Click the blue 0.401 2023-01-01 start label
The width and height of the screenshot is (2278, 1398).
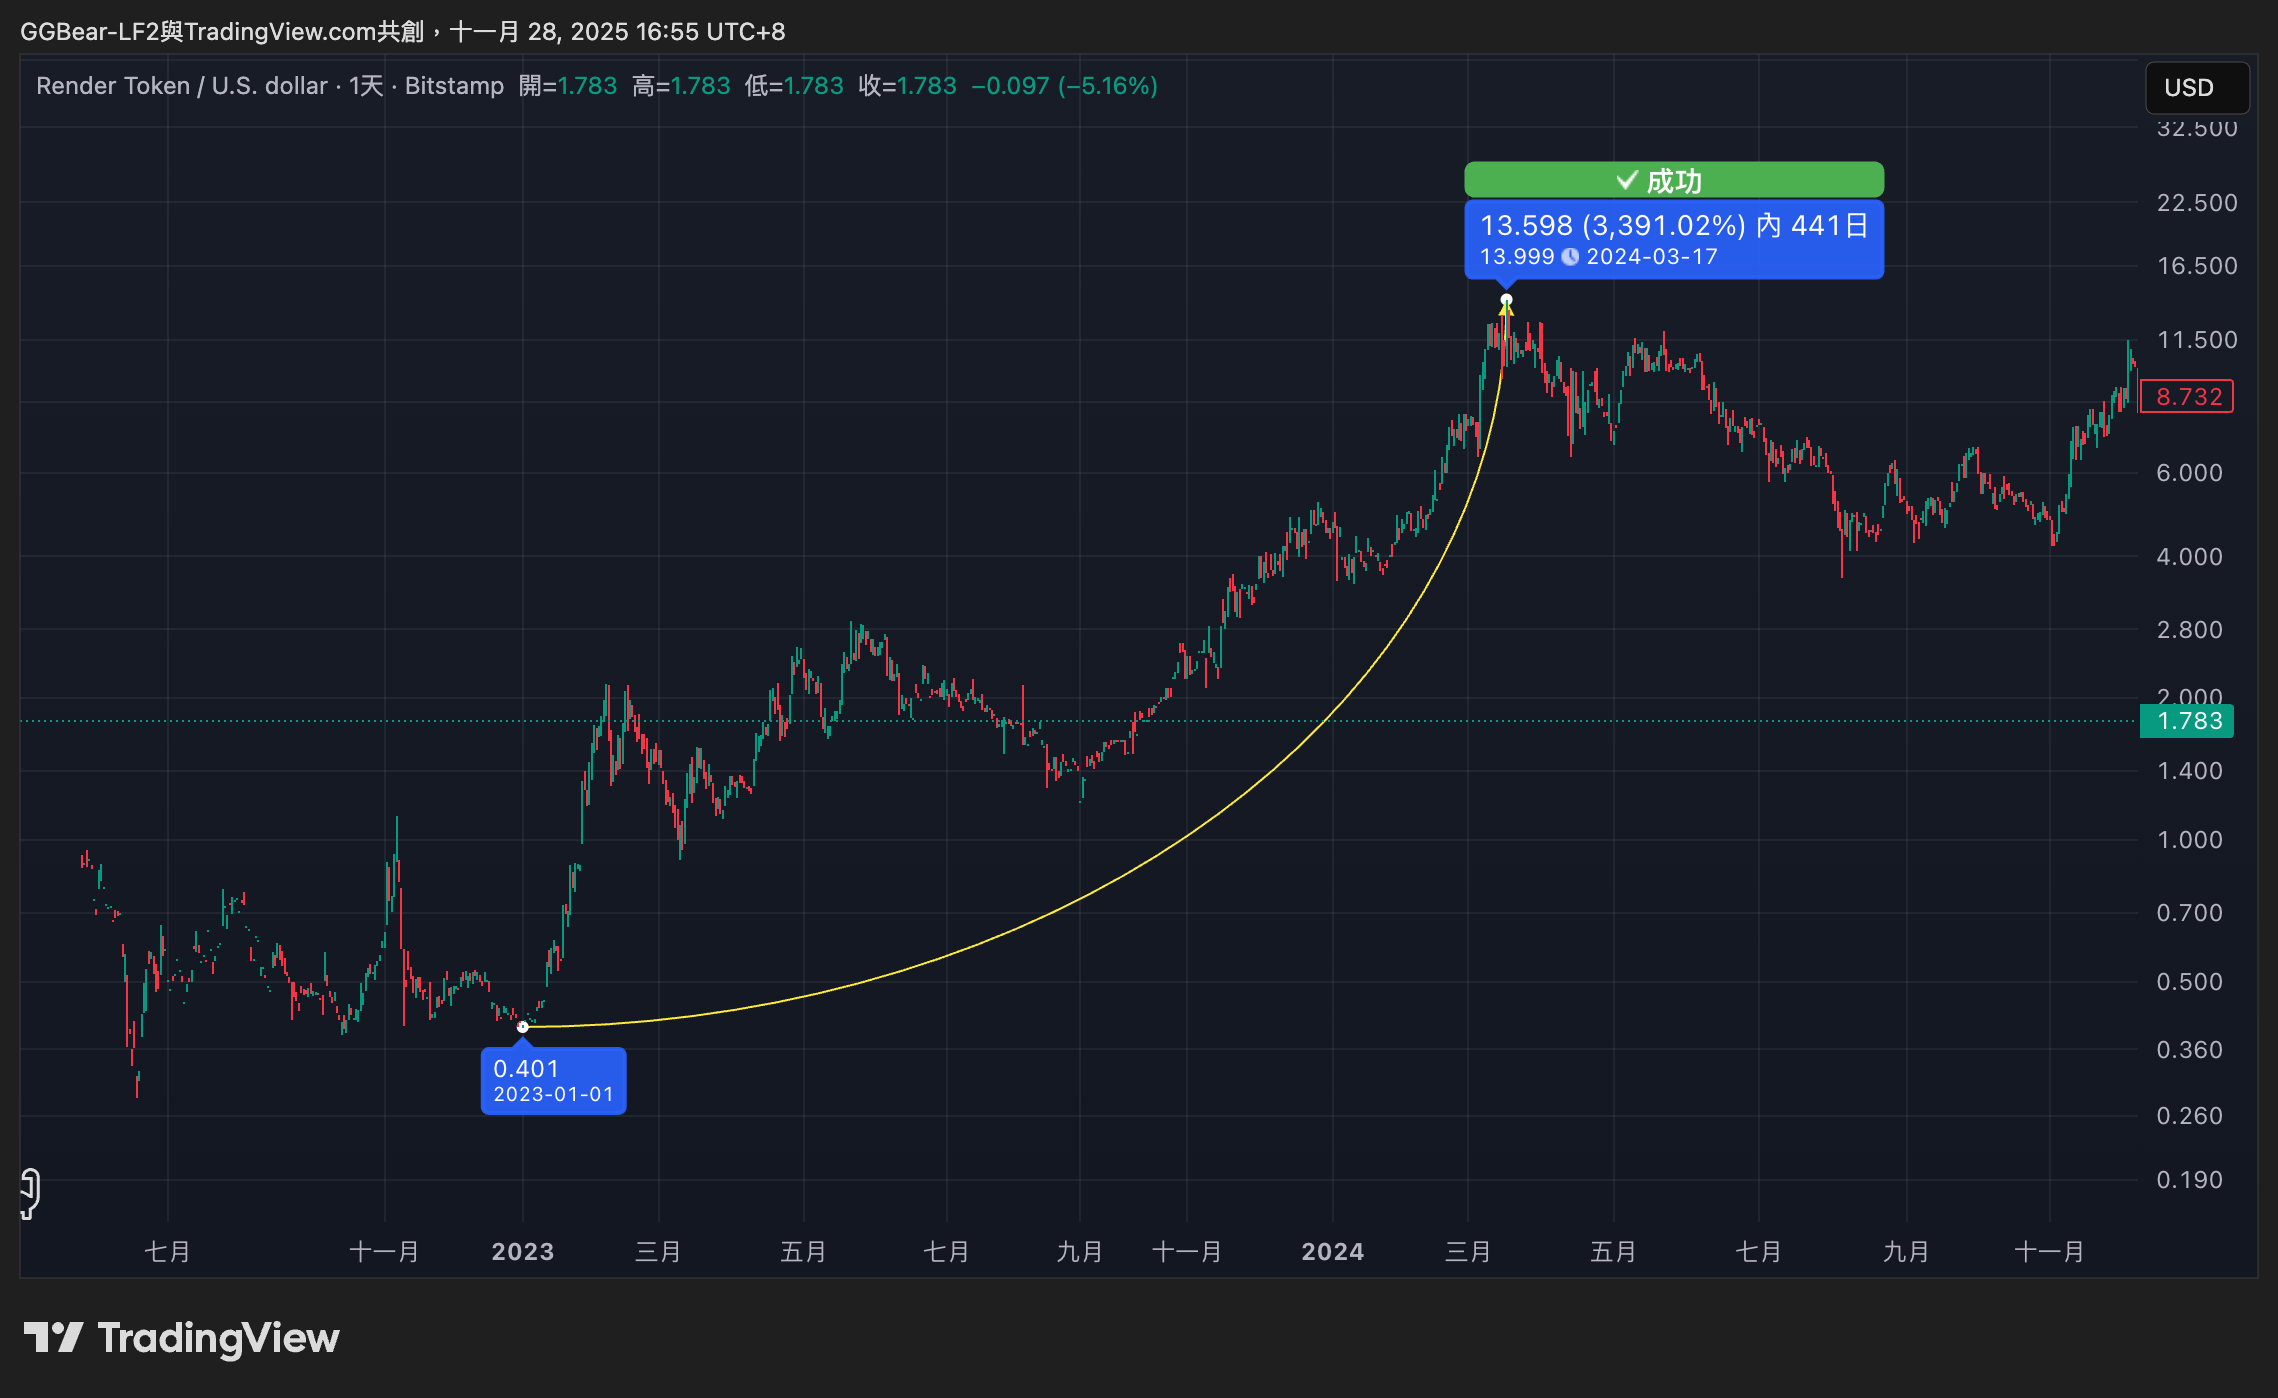(x=553, y=1081)
